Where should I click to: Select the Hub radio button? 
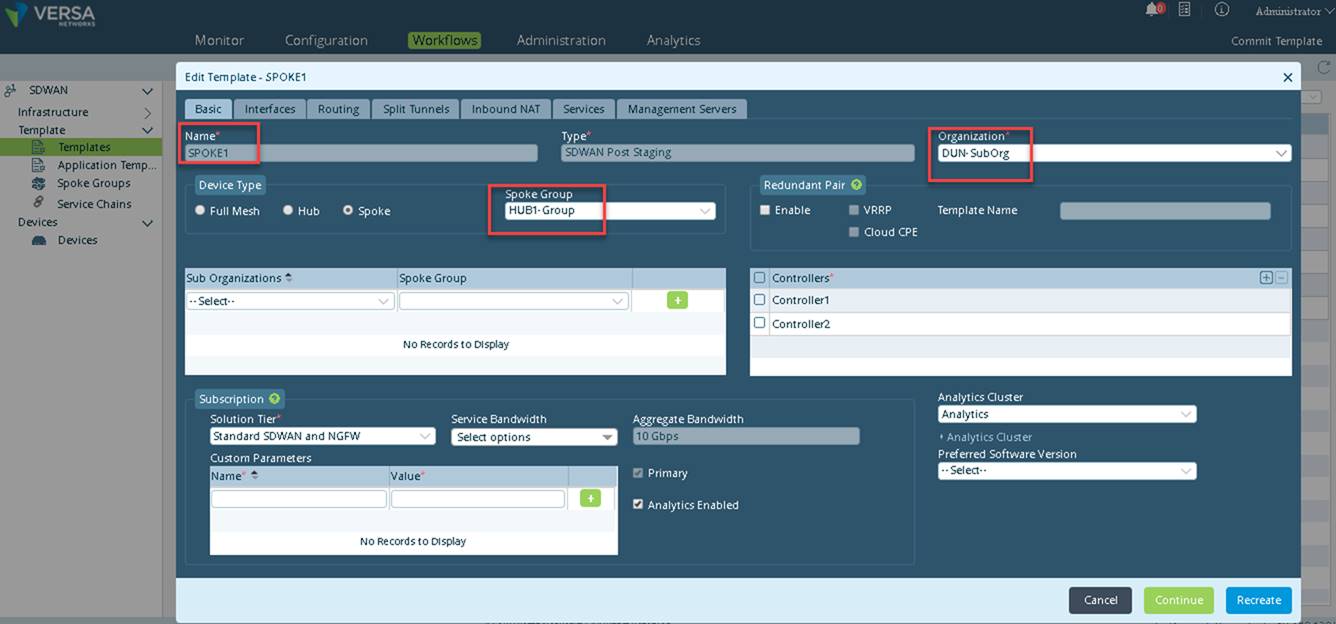288,211
